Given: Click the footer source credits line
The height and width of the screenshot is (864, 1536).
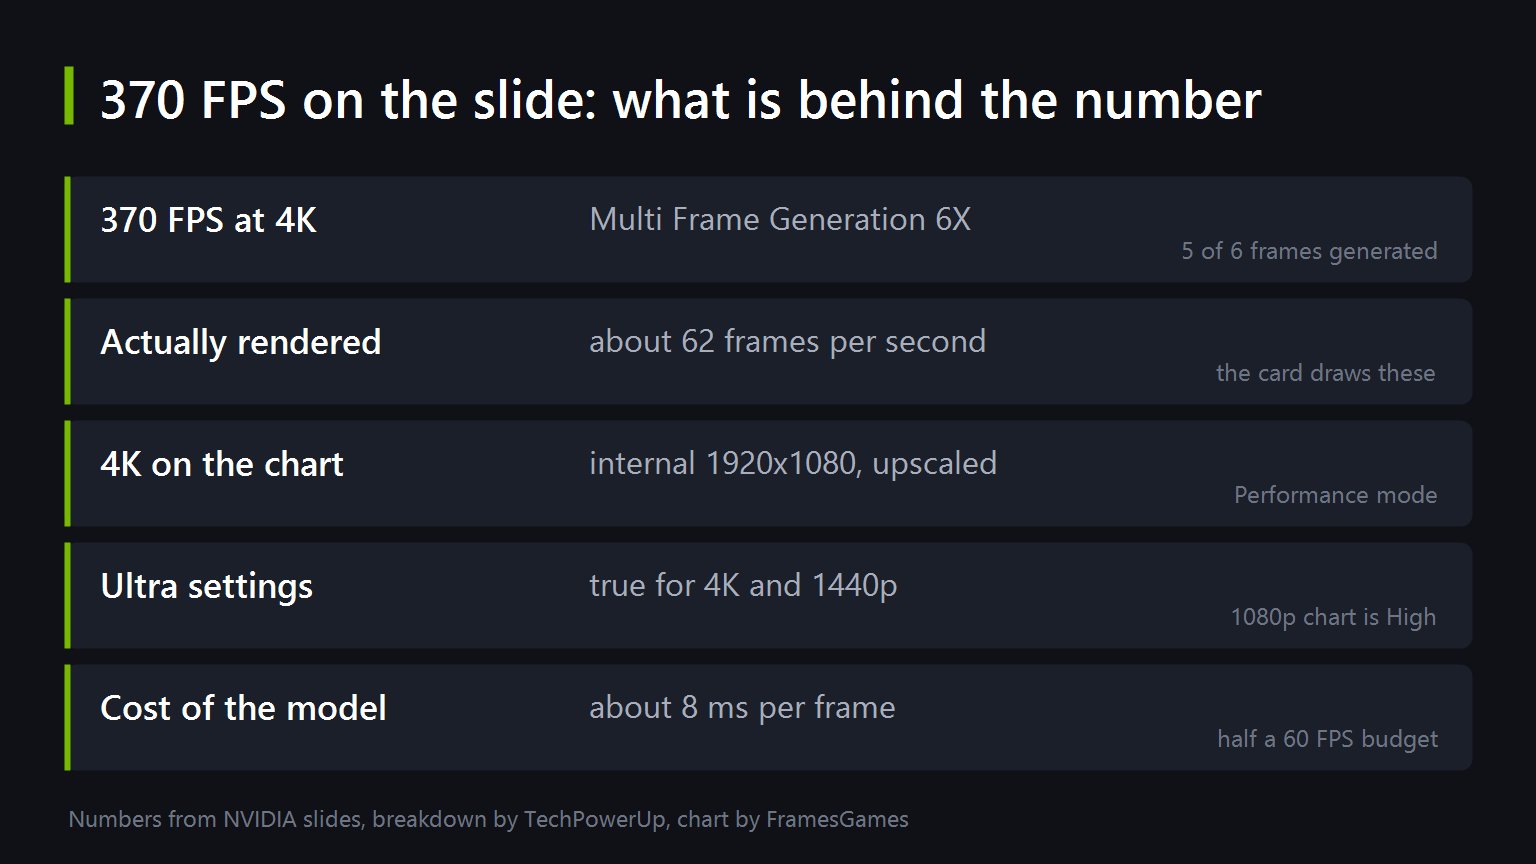Looking at the screenshot, I should pyautogui.click(x=488, y=820).
